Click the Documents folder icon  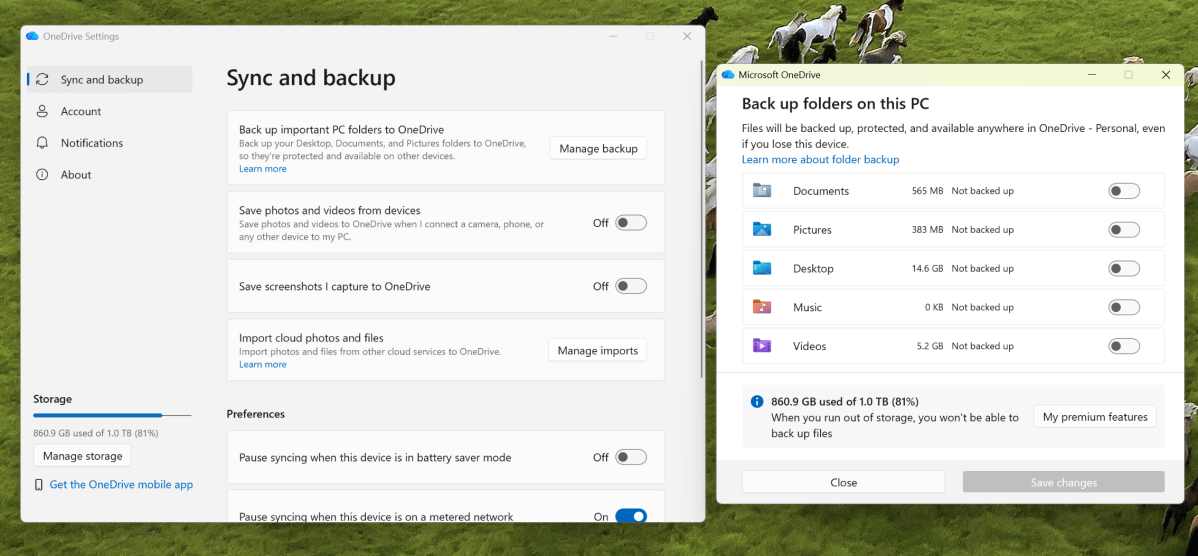coord(762,191)
